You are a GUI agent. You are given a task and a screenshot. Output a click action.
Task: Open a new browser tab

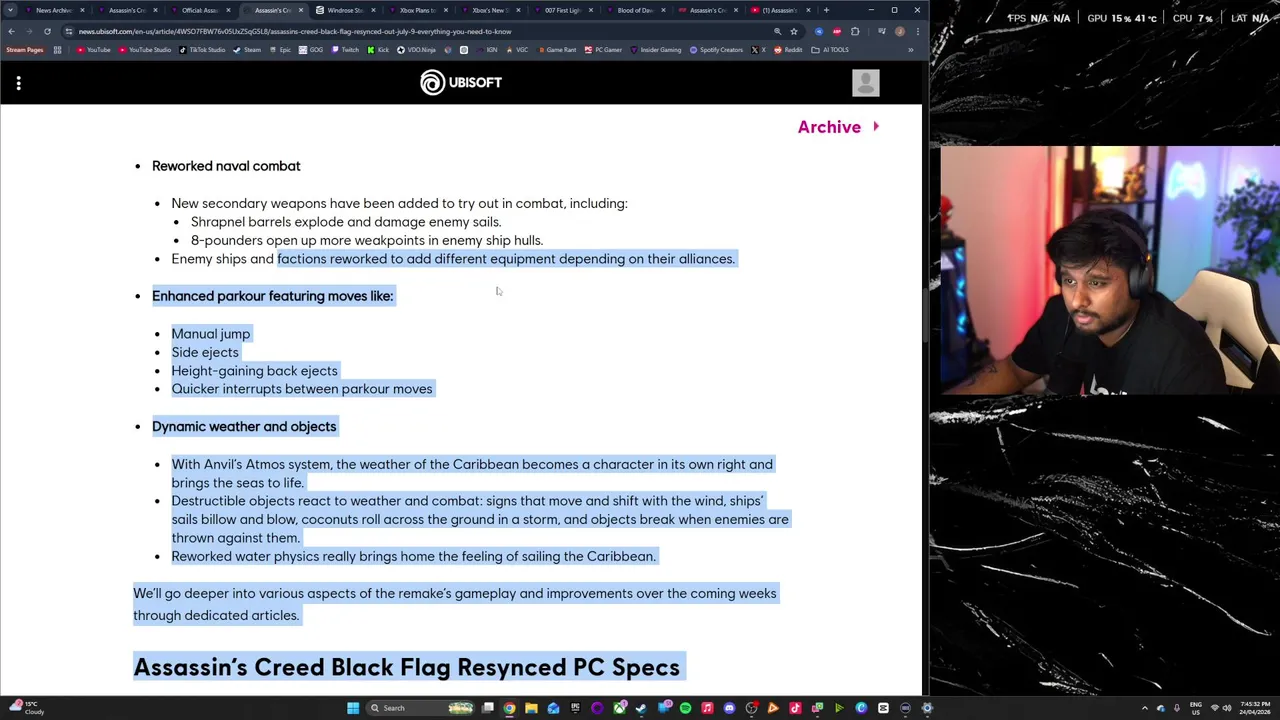click(x=826, y=10)
